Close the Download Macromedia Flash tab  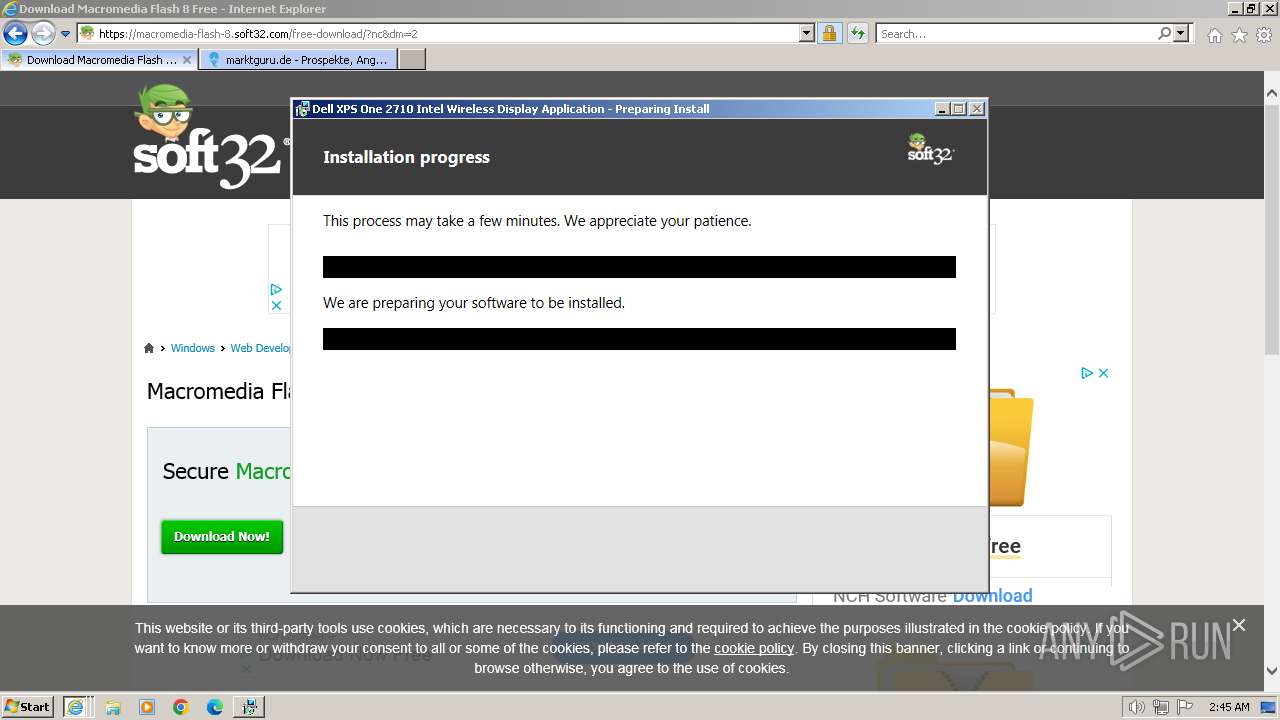tap(187, 60)
